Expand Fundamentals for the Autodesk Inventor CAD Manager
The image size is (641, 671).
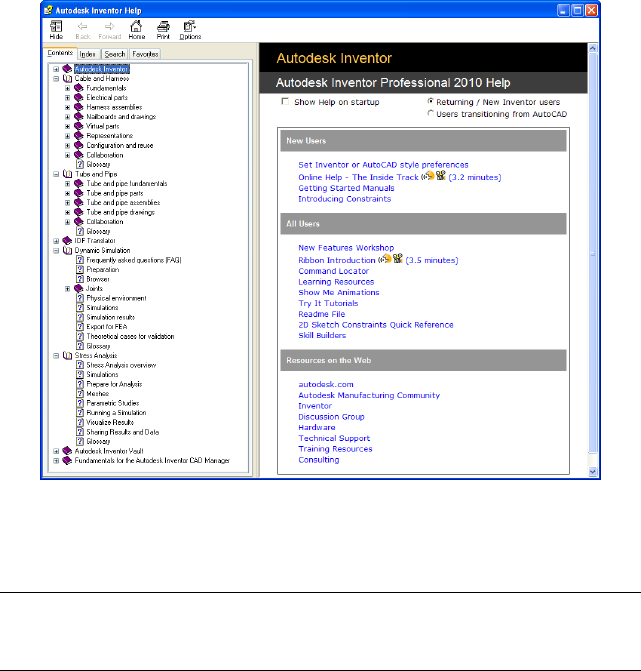pos(56,461)
